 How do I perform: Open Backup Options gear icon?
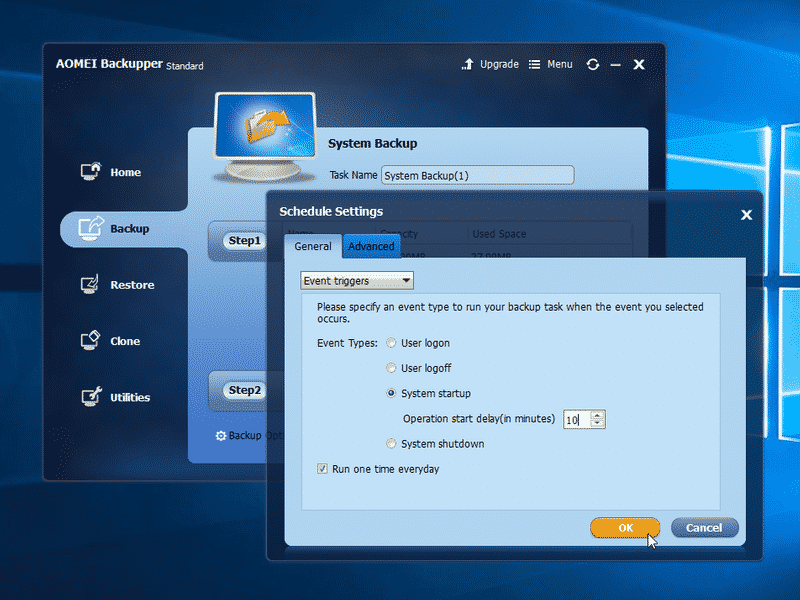[220, 436]
